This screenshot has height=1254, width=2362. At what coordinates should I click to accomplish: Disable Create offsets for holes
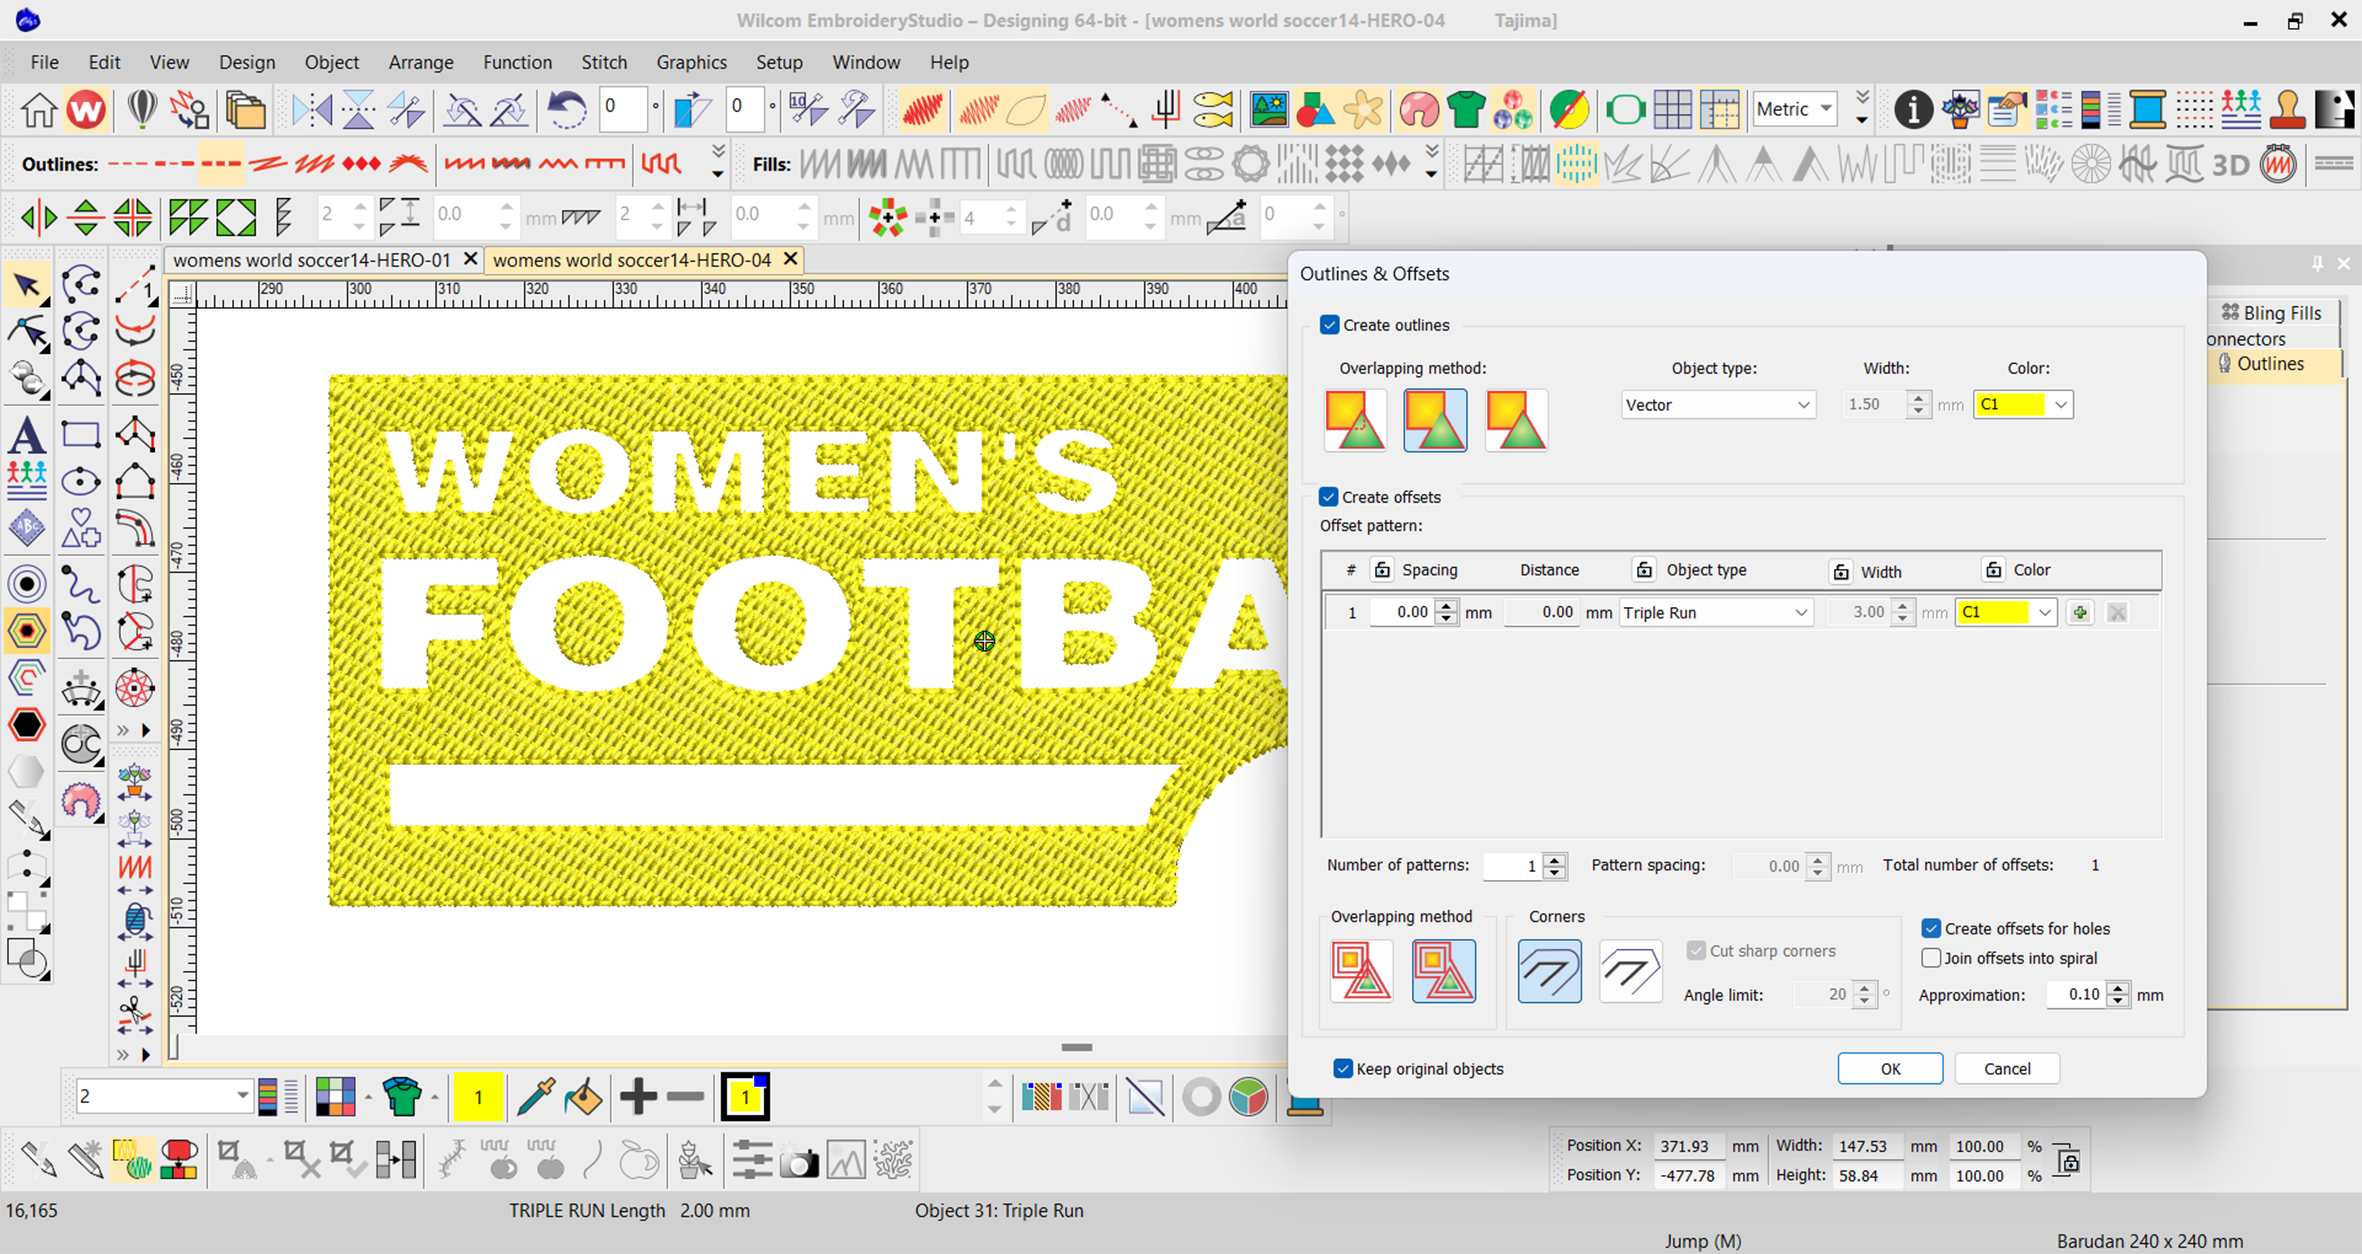tap(1931, 928)
